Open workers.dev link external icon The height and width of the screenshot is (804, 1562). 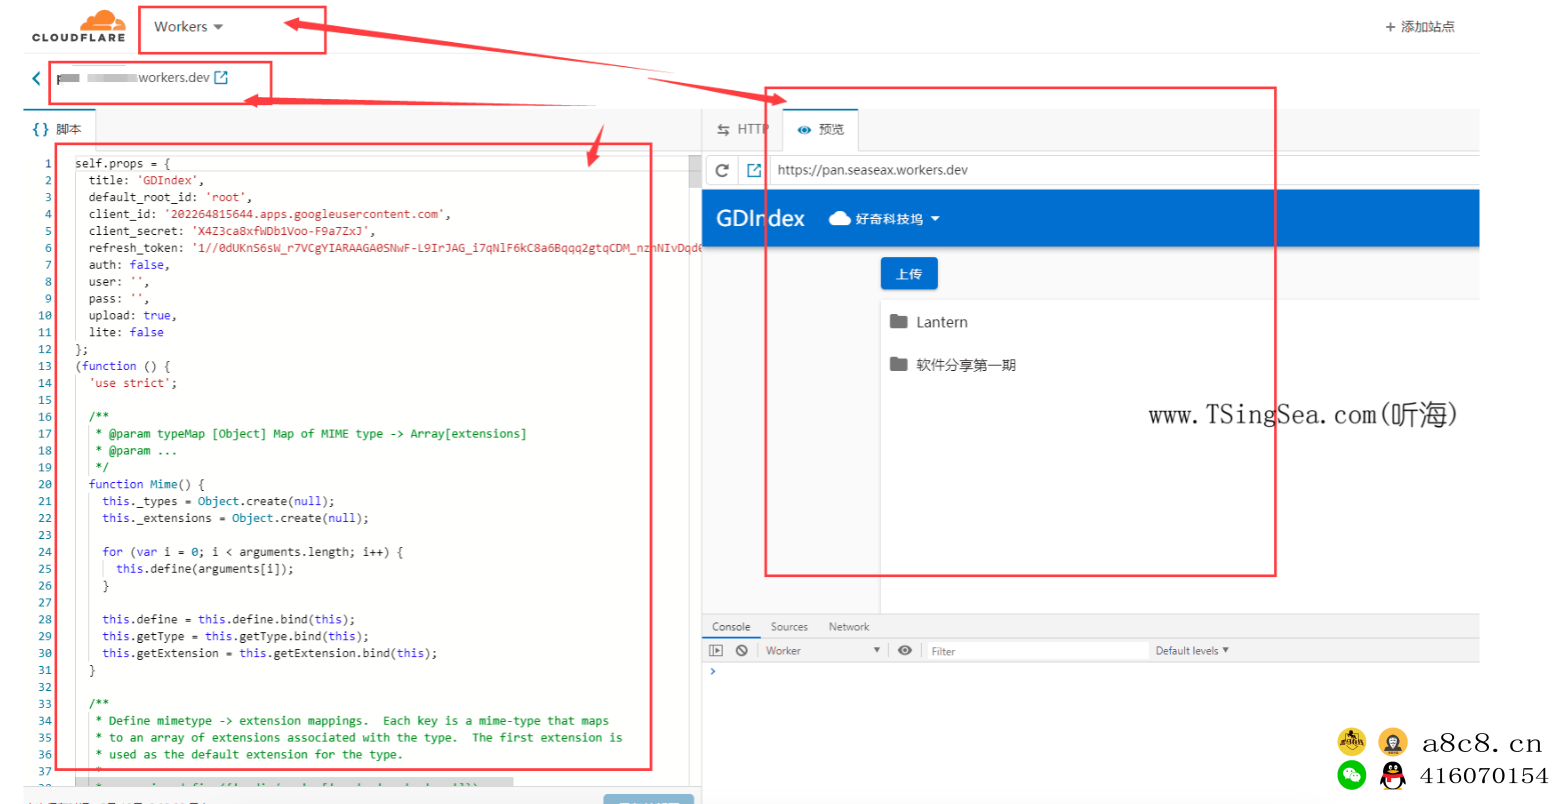click(221, 77)
